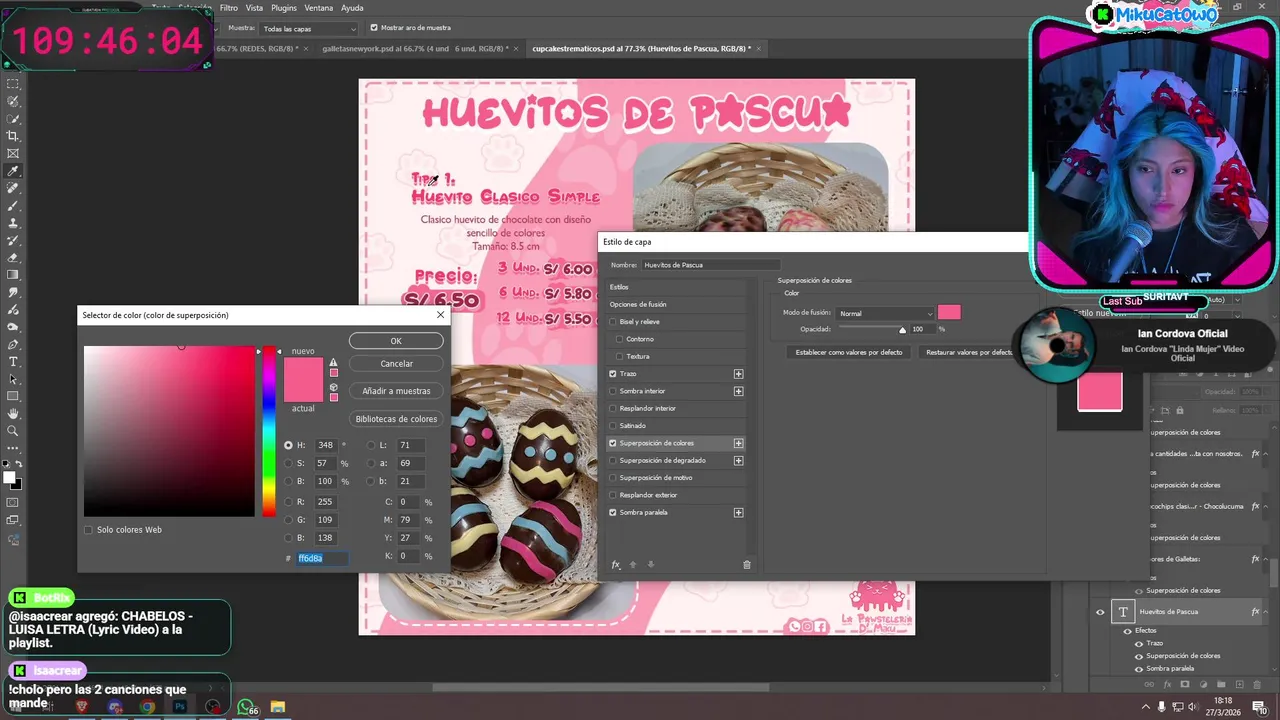Select the Zoom tool
1280x720 pixels.
(13, 431)
